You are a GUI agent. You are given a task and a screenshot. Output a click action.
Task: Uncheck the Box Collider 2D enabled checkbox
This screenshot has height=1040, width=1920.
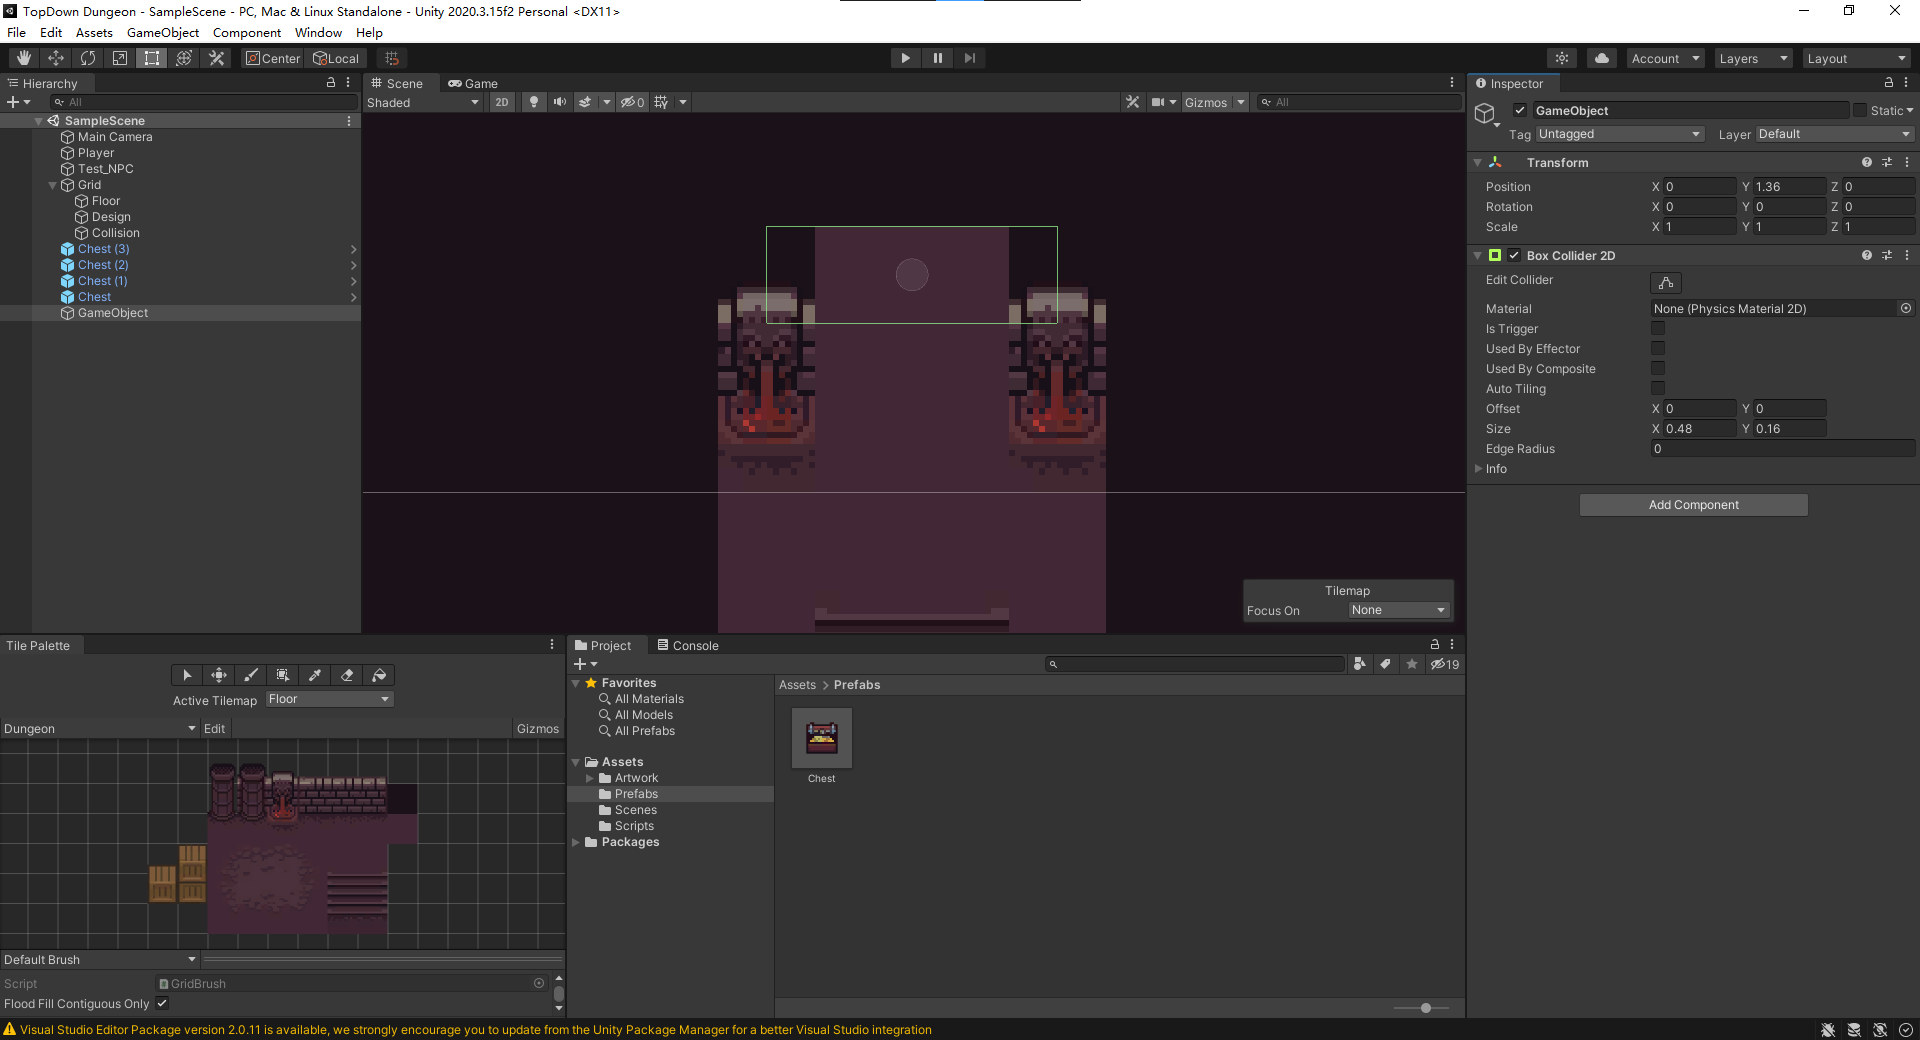1514,256
